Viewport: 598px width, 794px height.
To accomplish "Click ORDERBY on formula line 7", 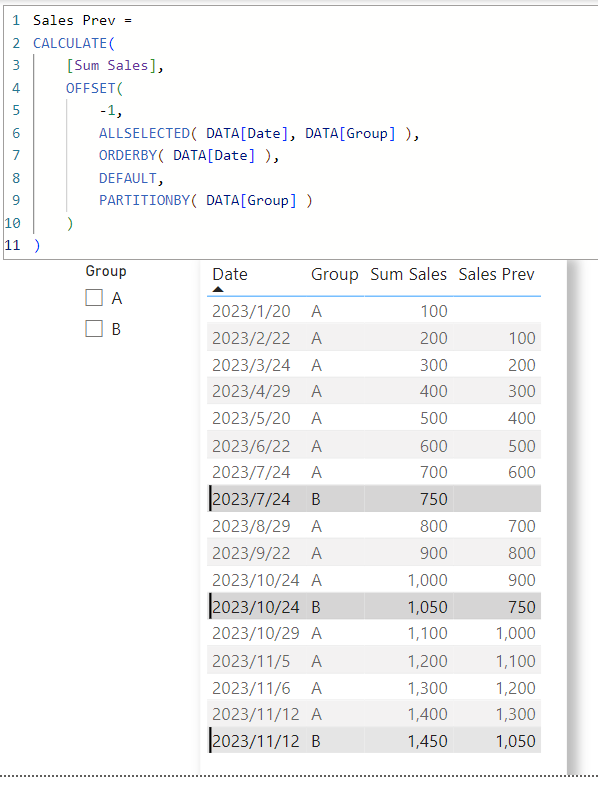I will (128, 155).
